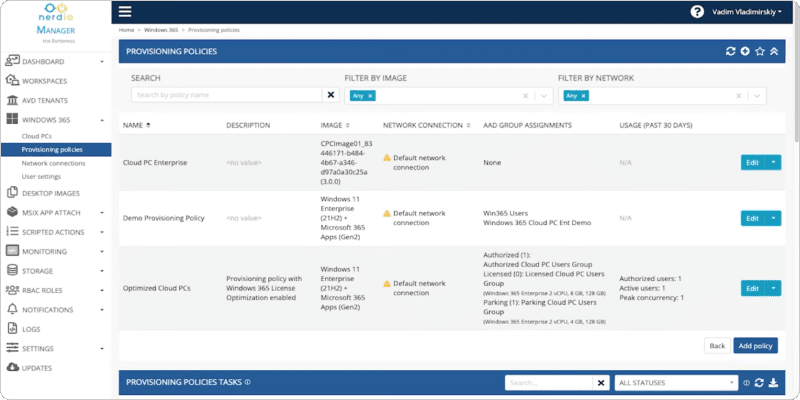Open the help question mark icon

click(697, 12)
